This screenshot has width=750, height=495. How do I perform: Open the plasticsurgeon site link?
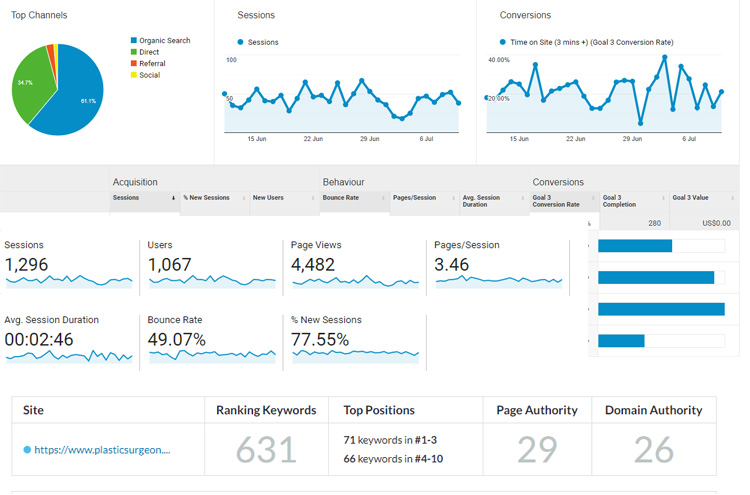pyautogui.click(x=102, y=450)
